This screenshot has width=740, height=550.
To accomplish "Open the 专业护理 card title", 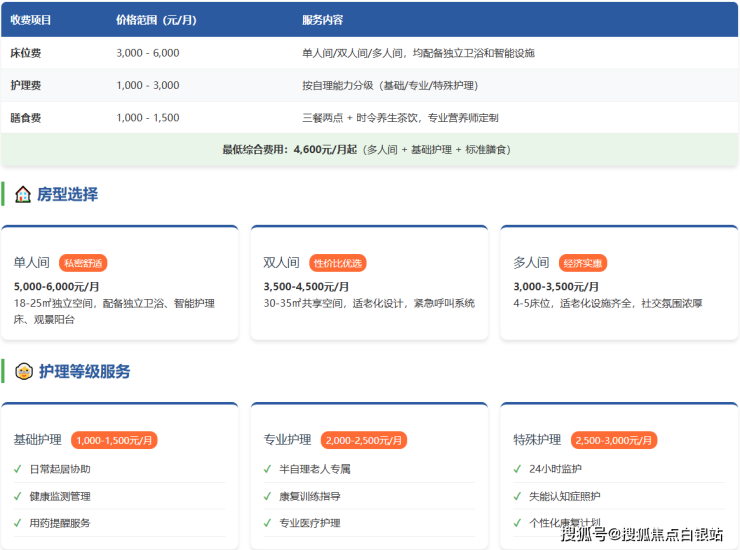I will tap(289, 440).
